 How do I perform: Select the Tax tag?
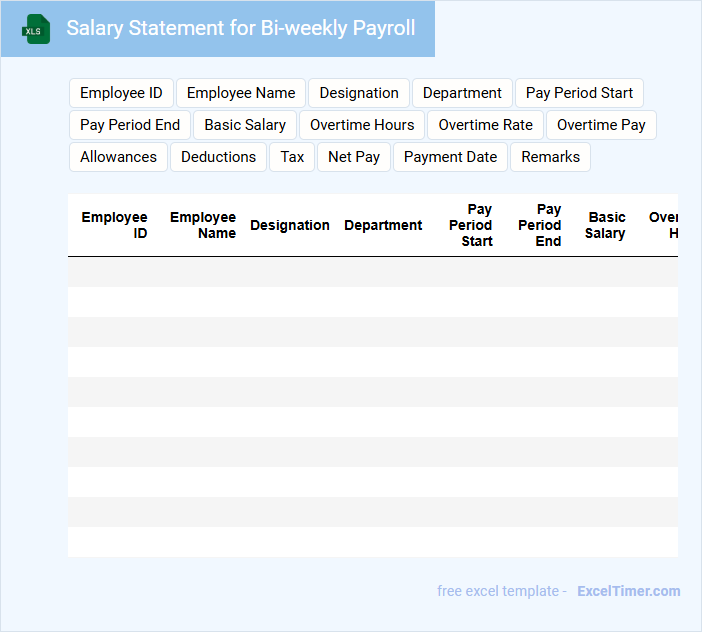(292, 157)
